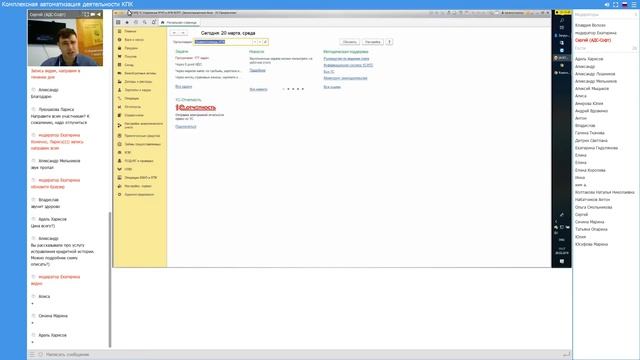Image resolution: width=640 pixels, height=360 pixels.
Task: Click the Настройка button
Action: click(373, 42)
